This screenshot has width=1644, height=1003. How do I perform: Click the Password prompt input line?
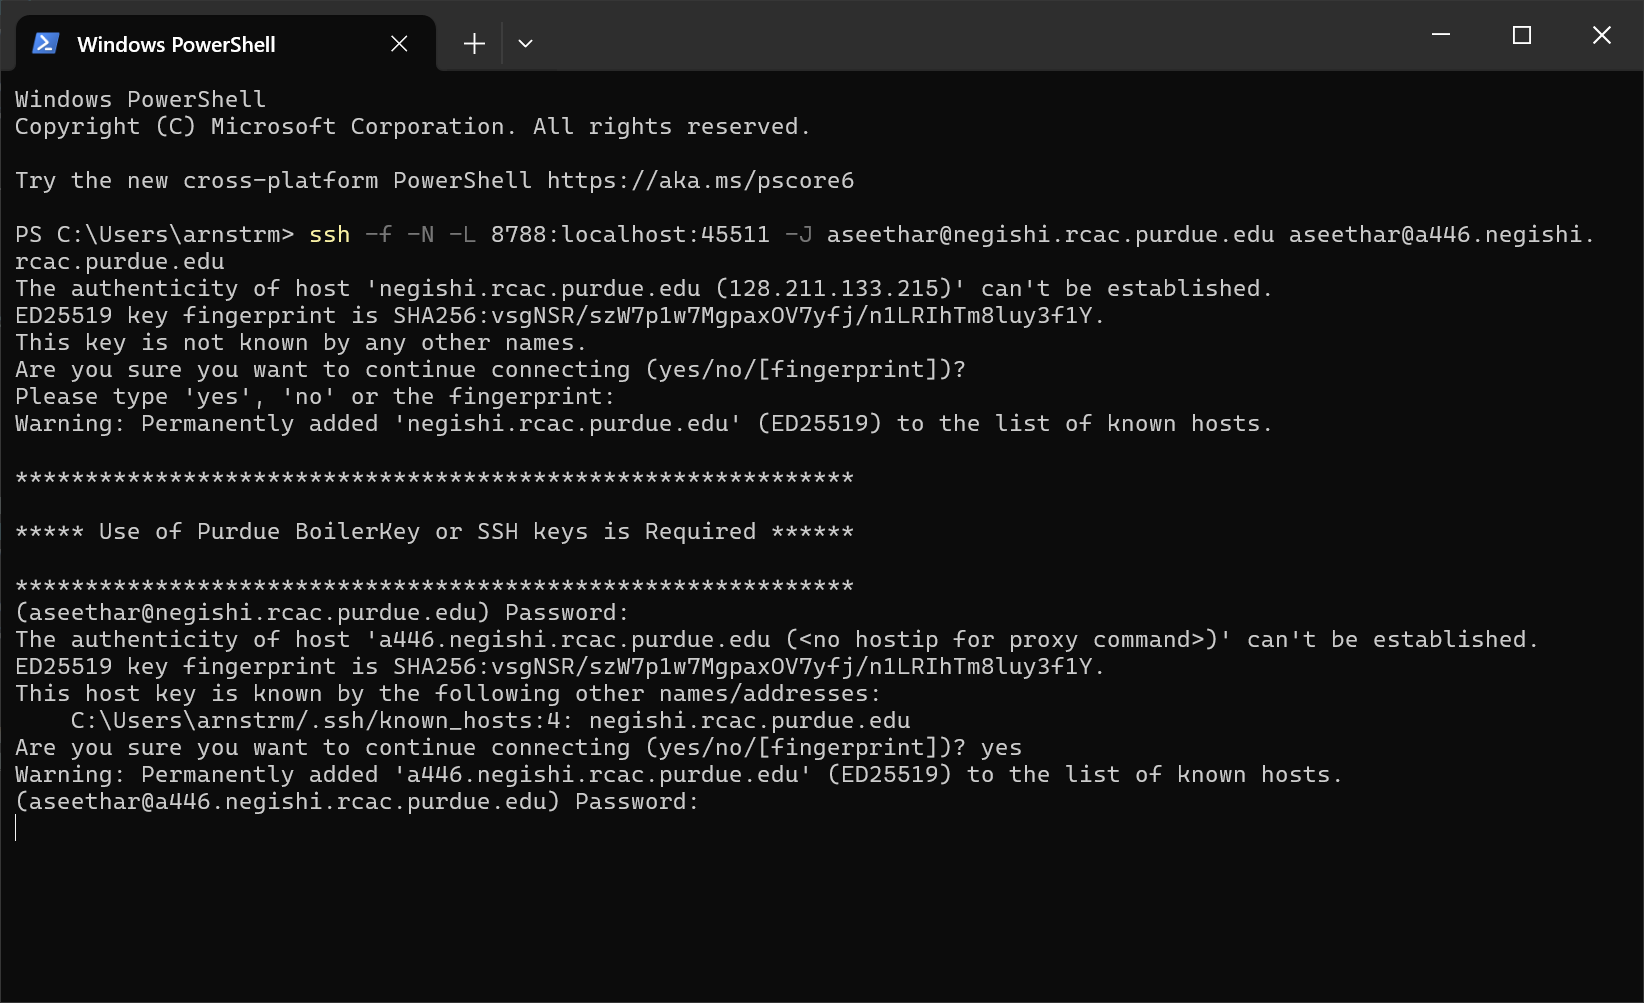coord(356,801)
